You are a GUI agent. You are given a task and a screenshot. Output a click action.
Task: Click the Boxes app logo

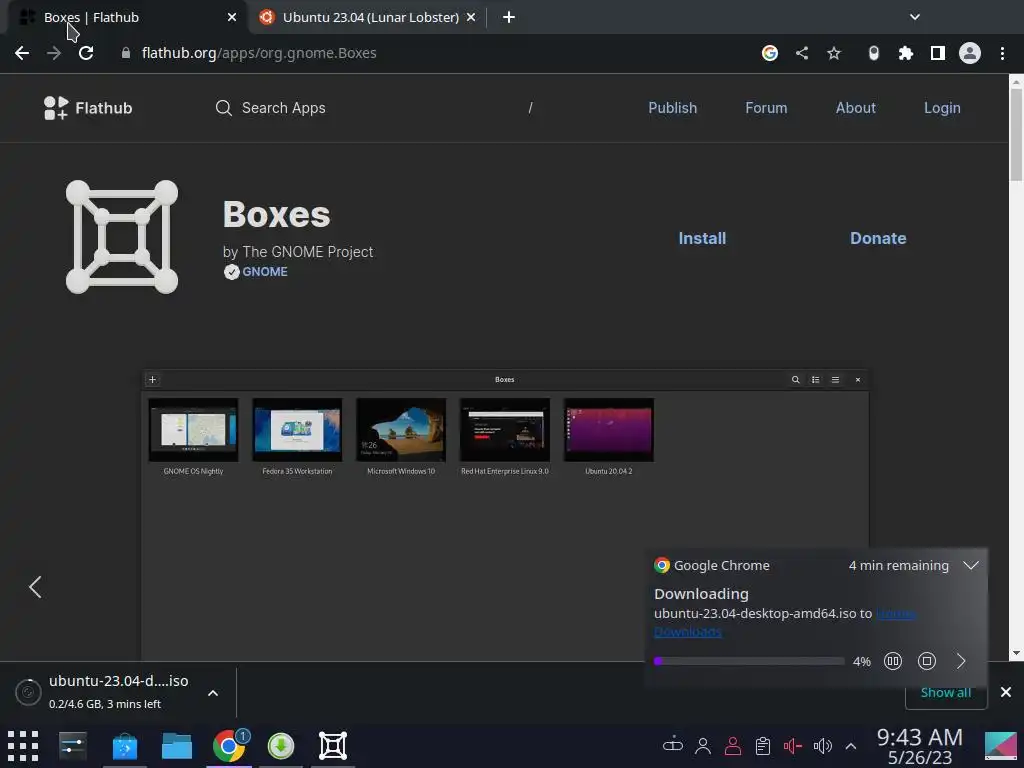tap(122, 237)
